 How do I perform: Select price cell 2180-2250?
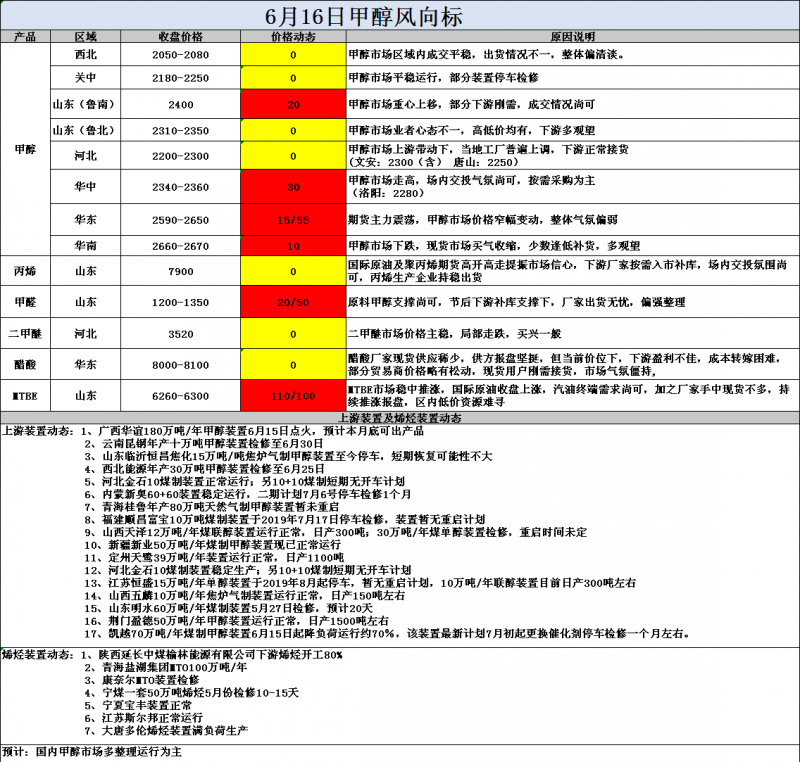[180, 78]
